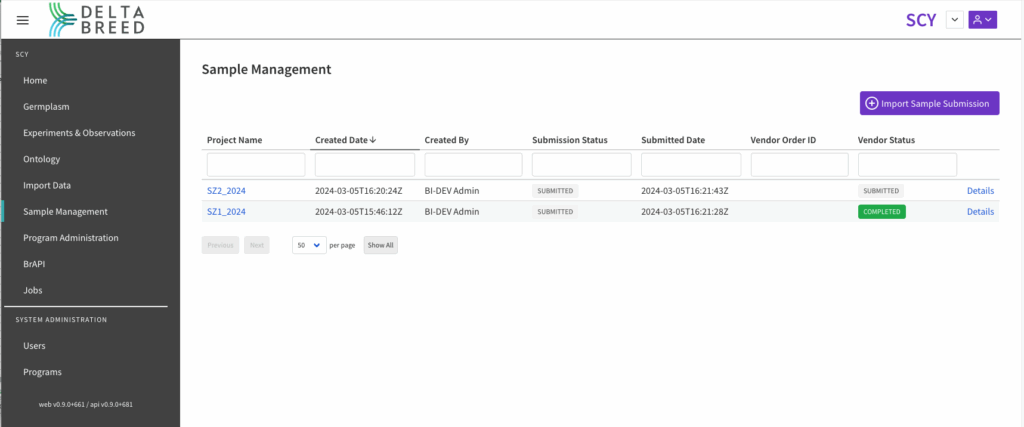Navigate to Import Data
The width and height of the screenshot is (1024, 427).
click(47, 185)
